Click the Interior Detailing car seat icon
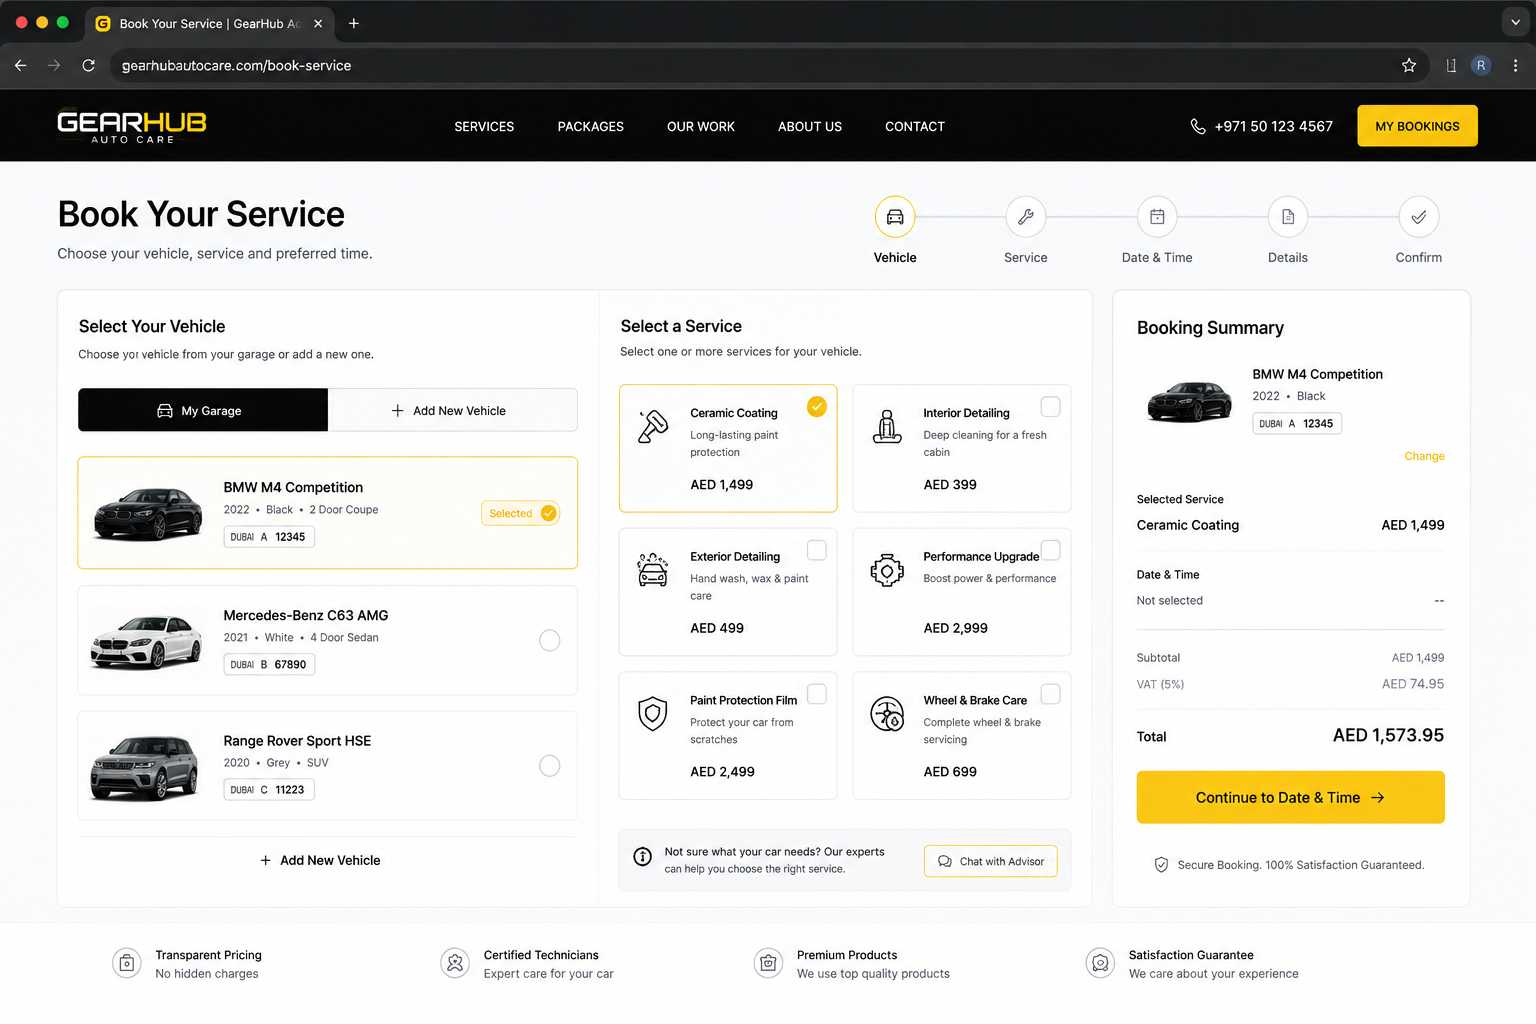The image size is (1536, 1024). click(887, 427)
